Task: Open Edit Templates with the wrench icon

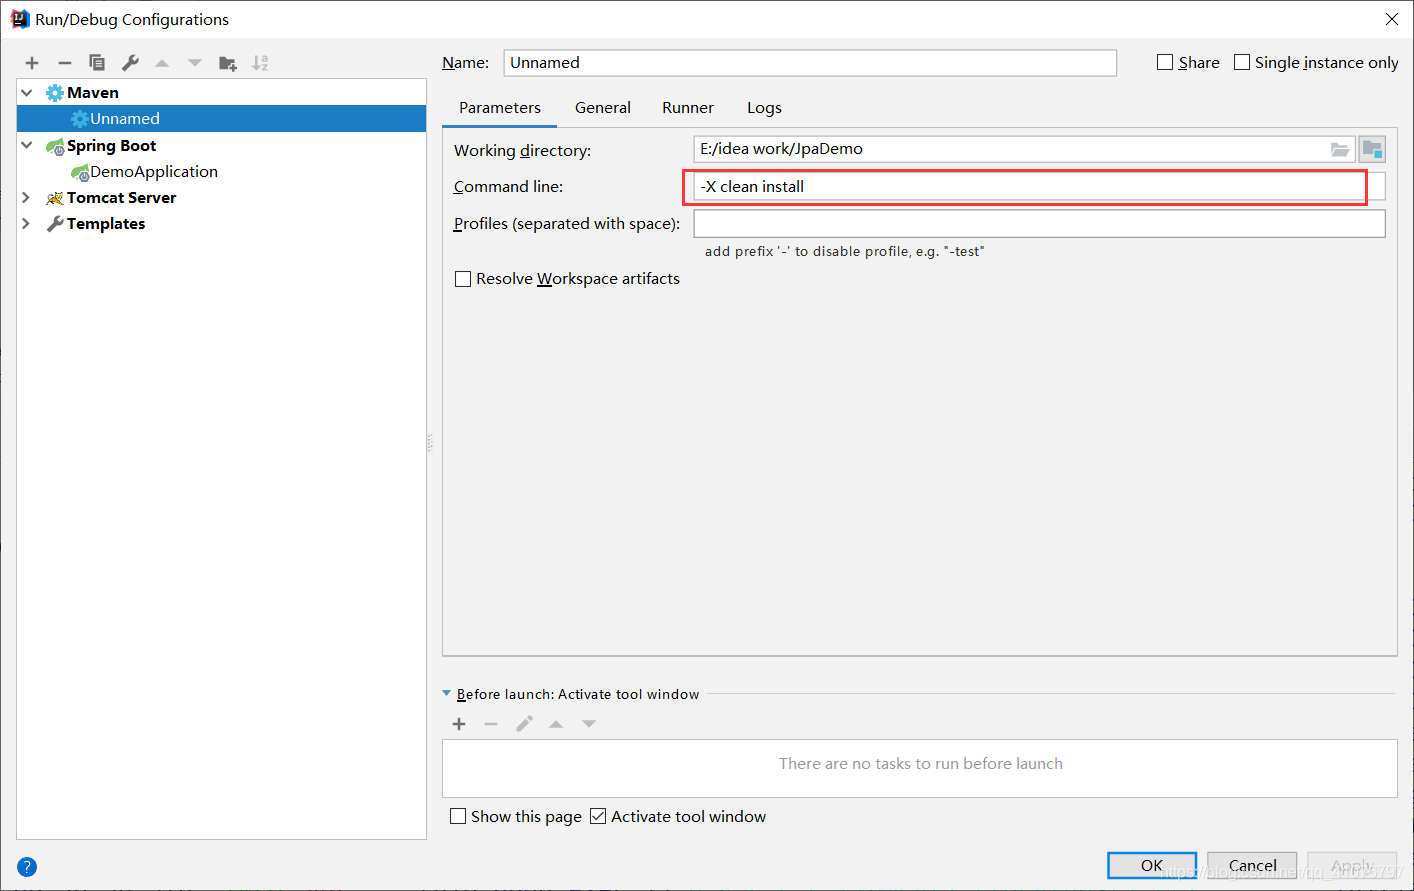Action: point(129,62)
